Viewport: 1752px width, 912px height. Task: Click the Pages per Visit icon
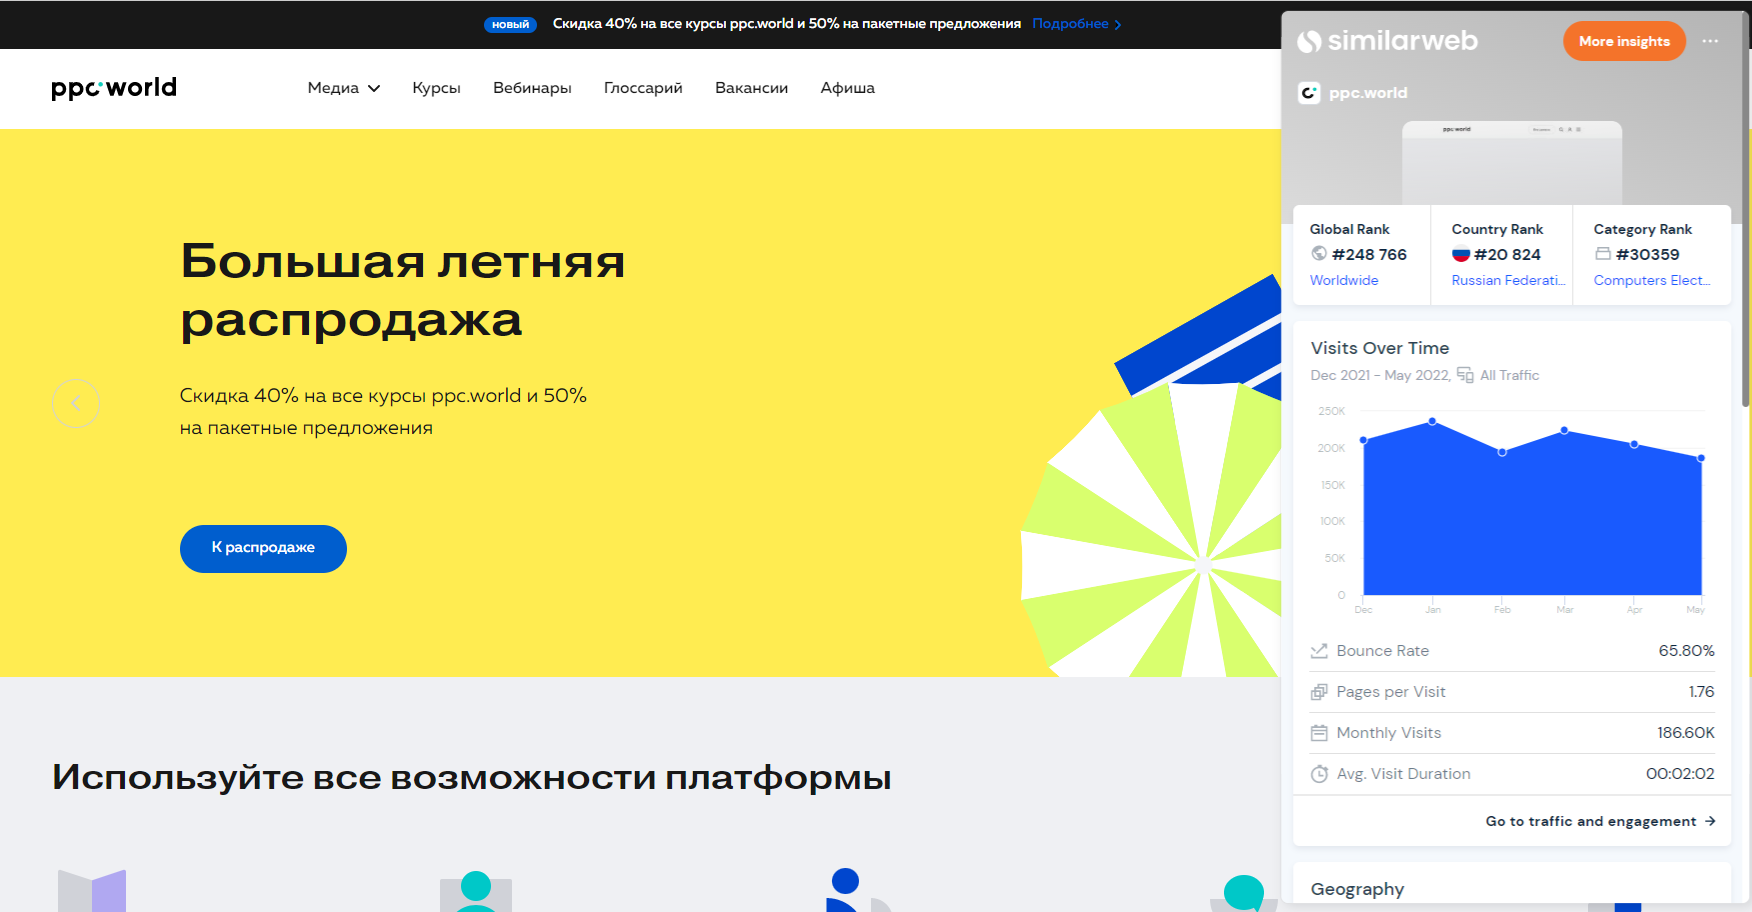point(1319,692)
